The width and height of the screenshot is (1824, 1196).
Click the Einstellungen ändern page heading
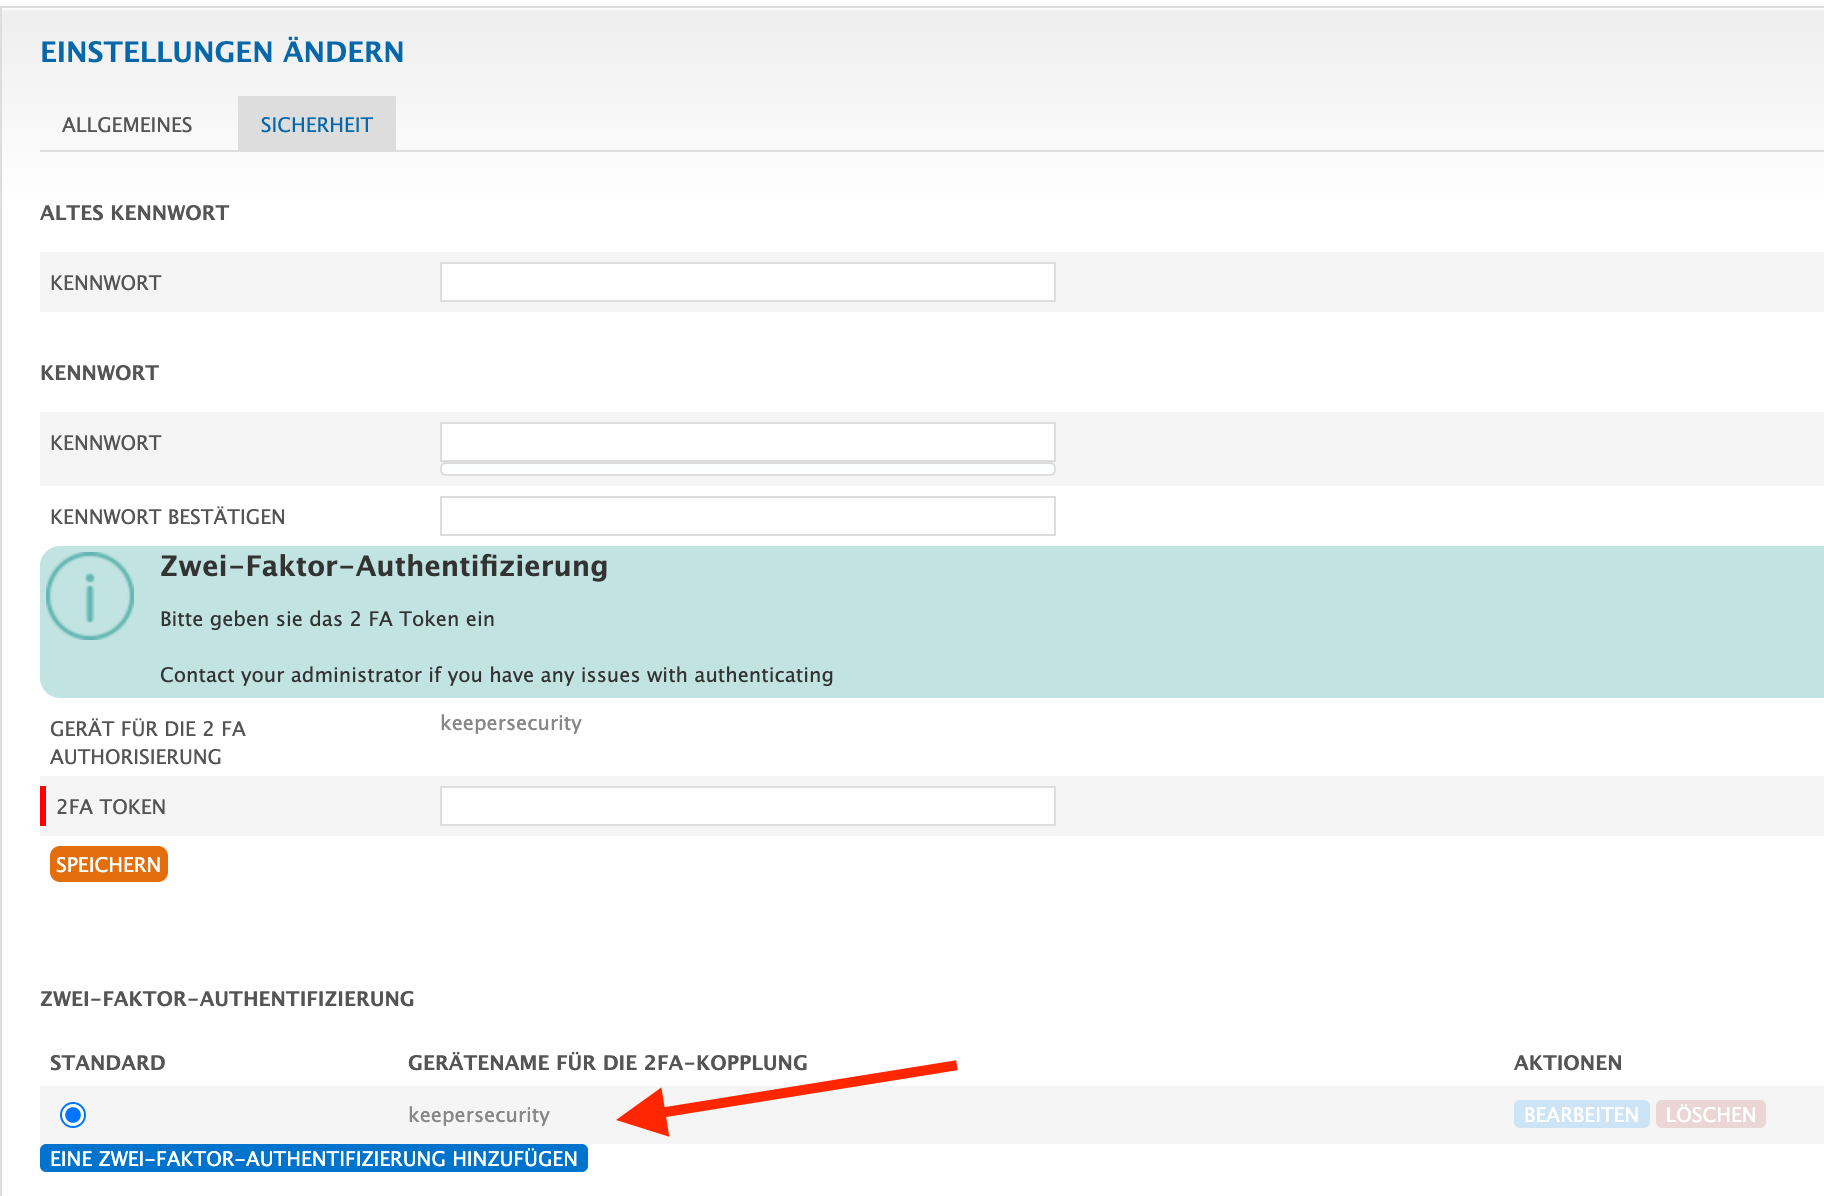(x=222, y=52)
